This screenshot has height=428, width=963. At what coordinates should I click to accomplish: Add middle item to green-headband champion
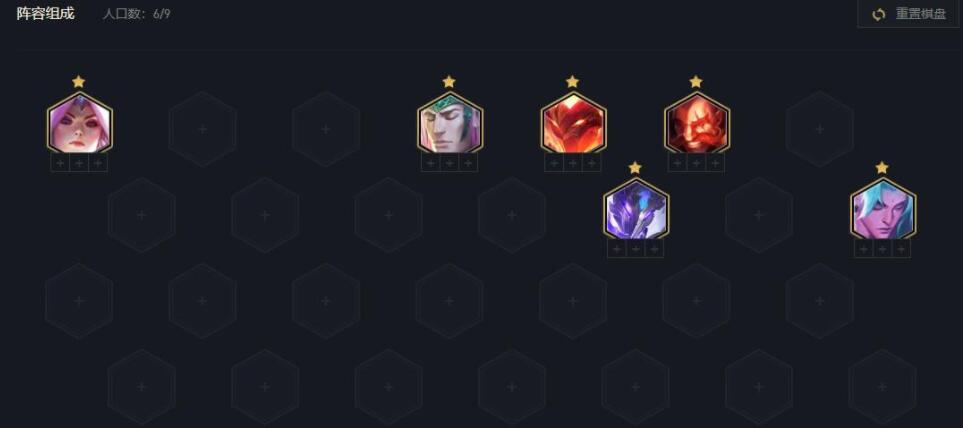pyautogui.click(x=450, y=163)
